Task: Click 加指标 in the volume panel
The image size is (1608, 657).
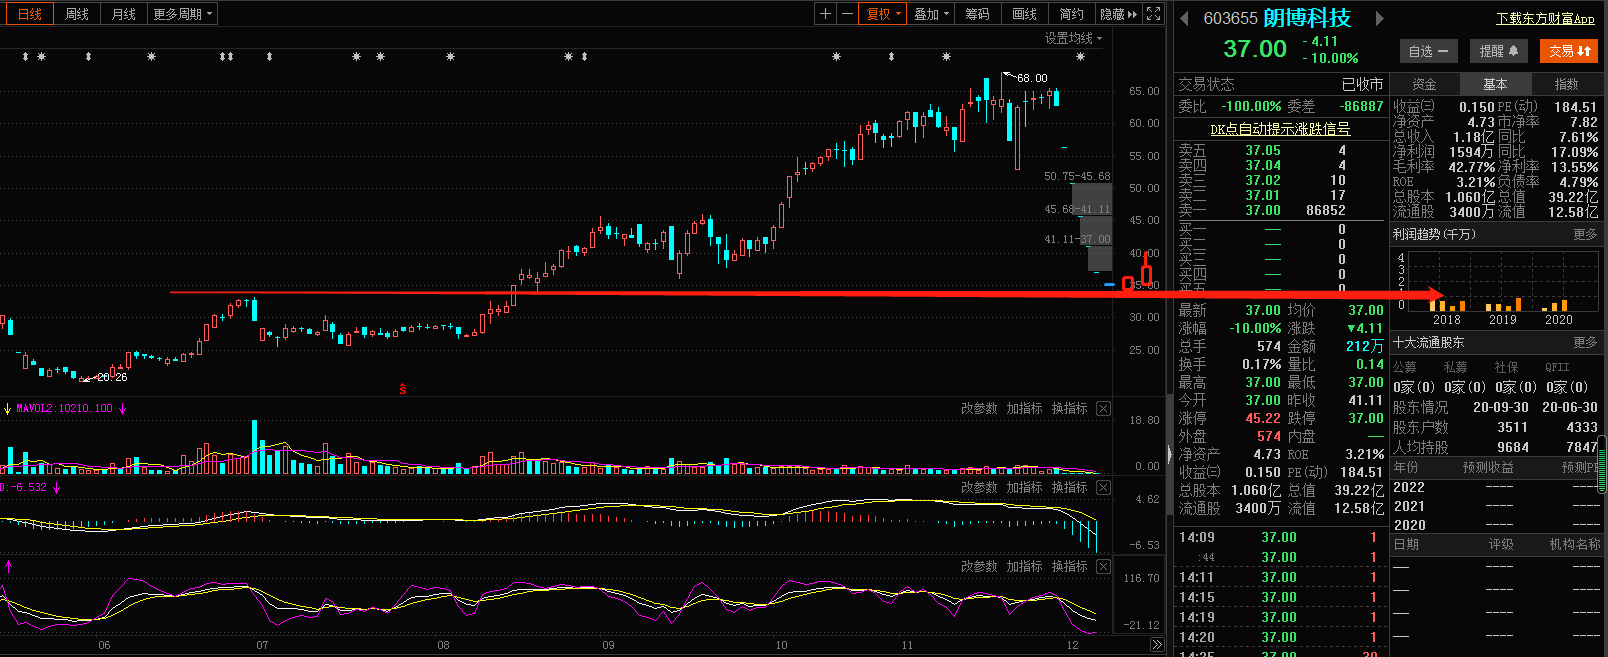Action: 1024,408
